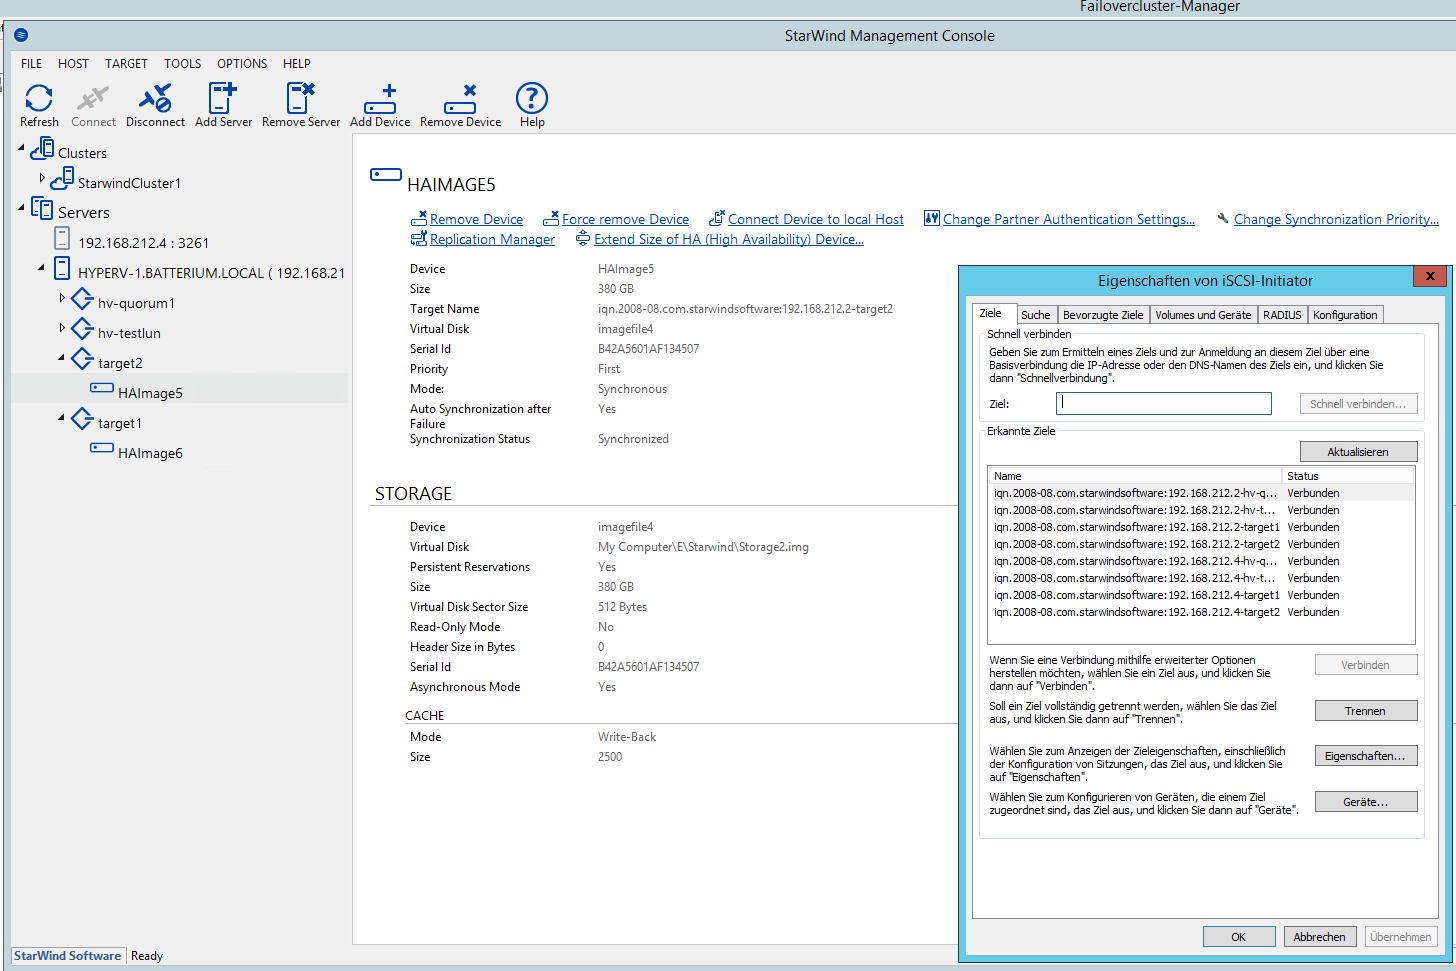Collapse the target2 node
1456x971 pixels.
61,358
